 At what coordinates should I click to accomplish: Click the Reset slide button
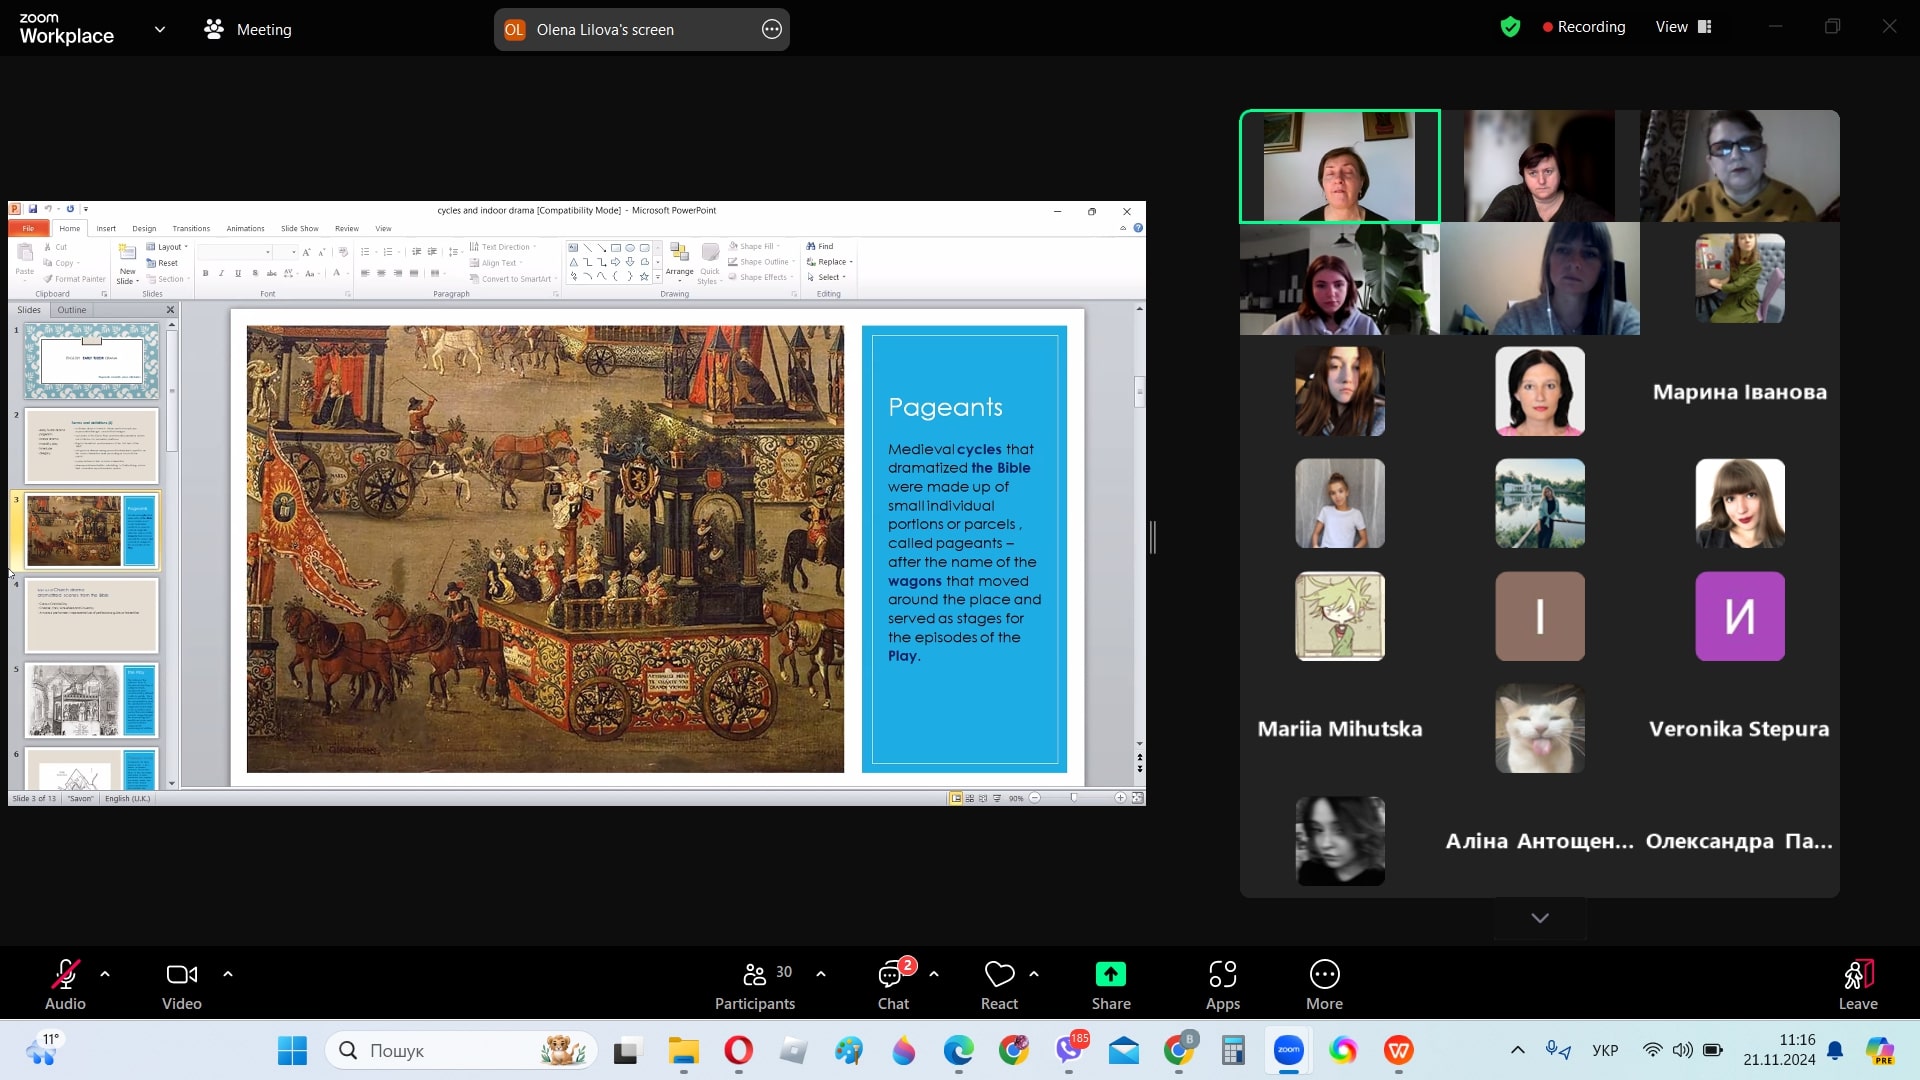tap(162, 263)
